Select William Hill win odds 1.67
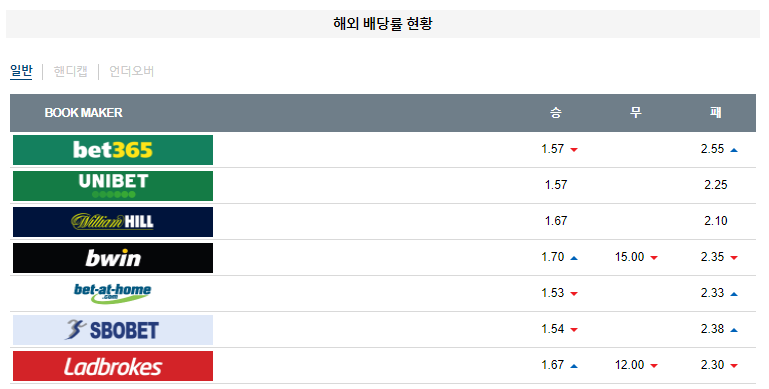Screen dimensions: 769x389 point(556,221)
